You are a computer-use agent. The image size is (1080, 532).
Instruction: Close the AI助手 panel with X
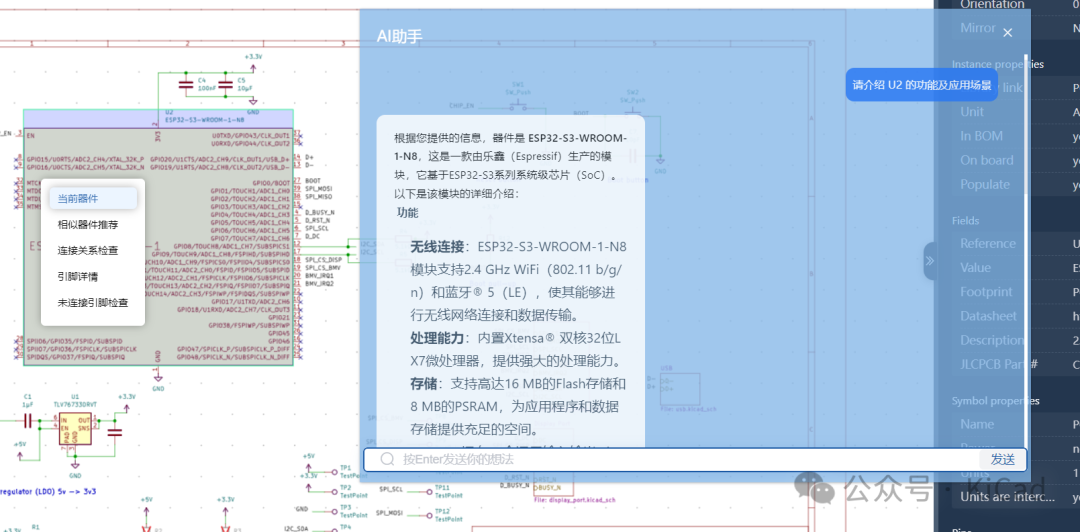click(x=1008, y=32)
